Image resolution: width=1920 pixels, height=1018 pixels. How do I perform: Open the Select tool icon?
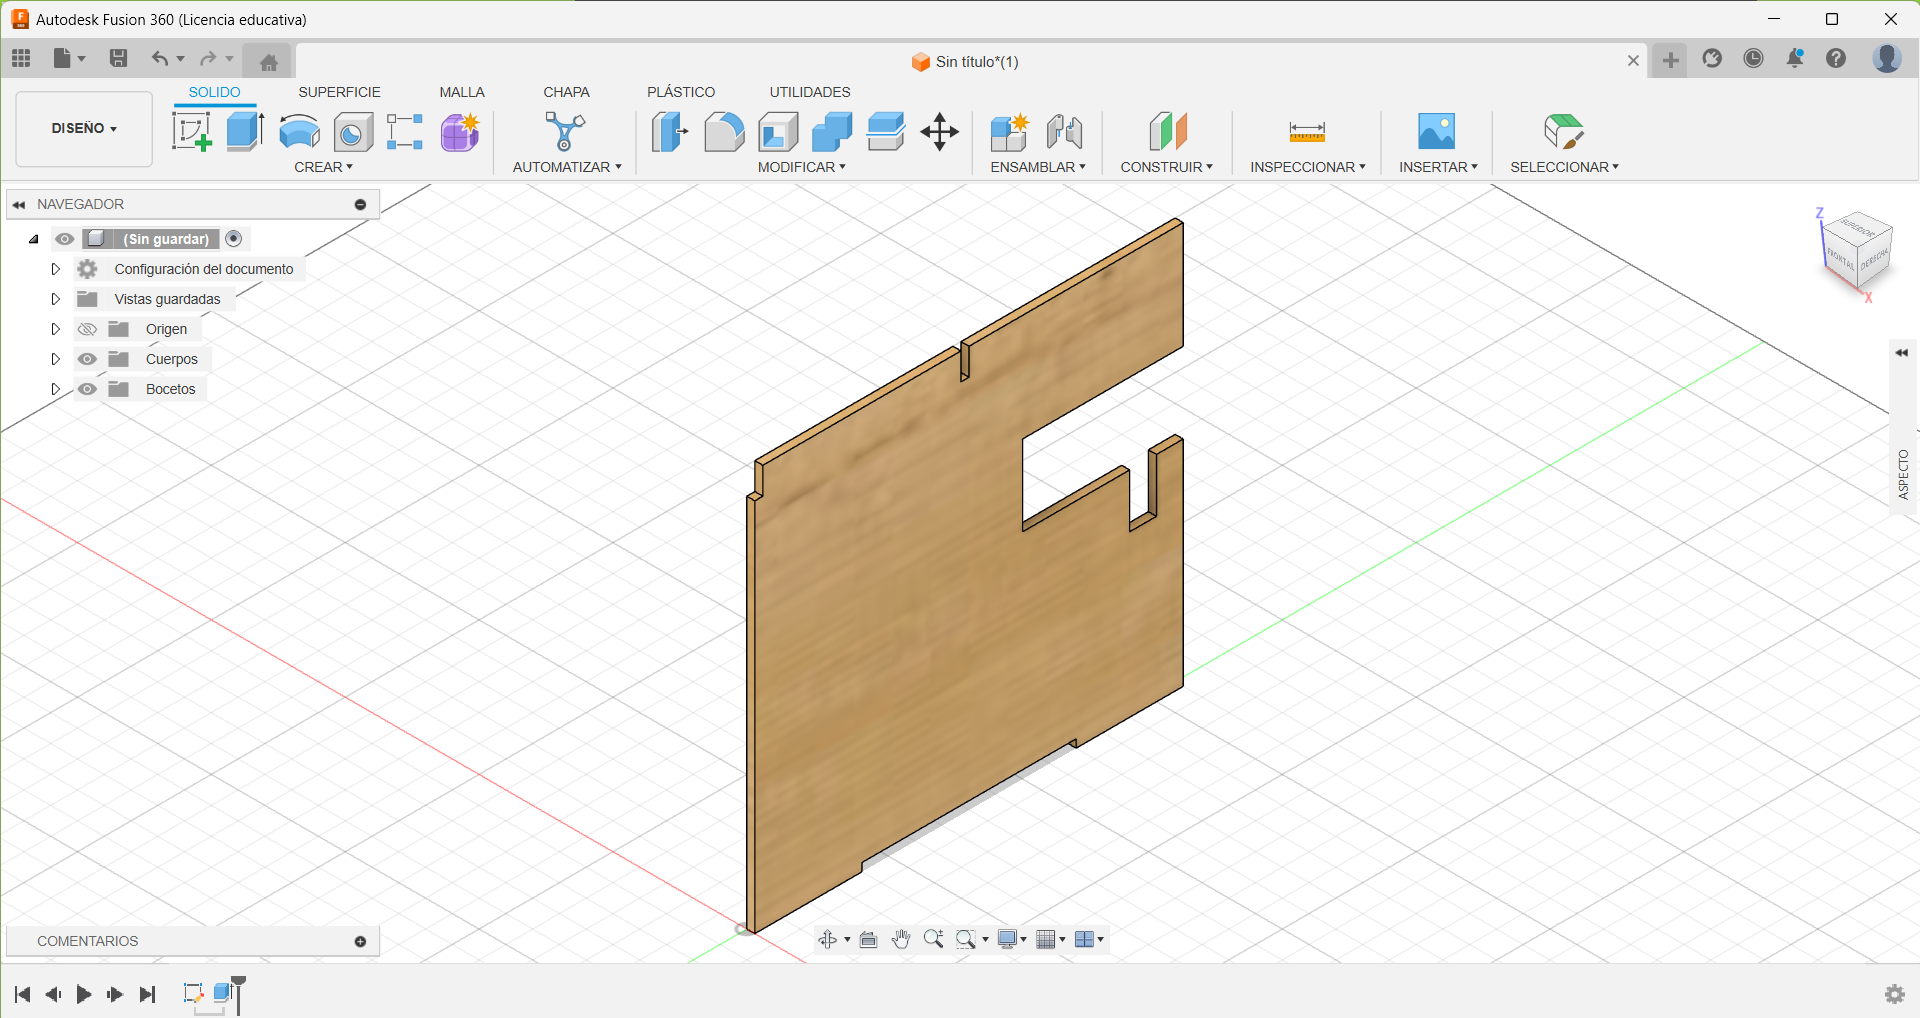(1564, 132)
